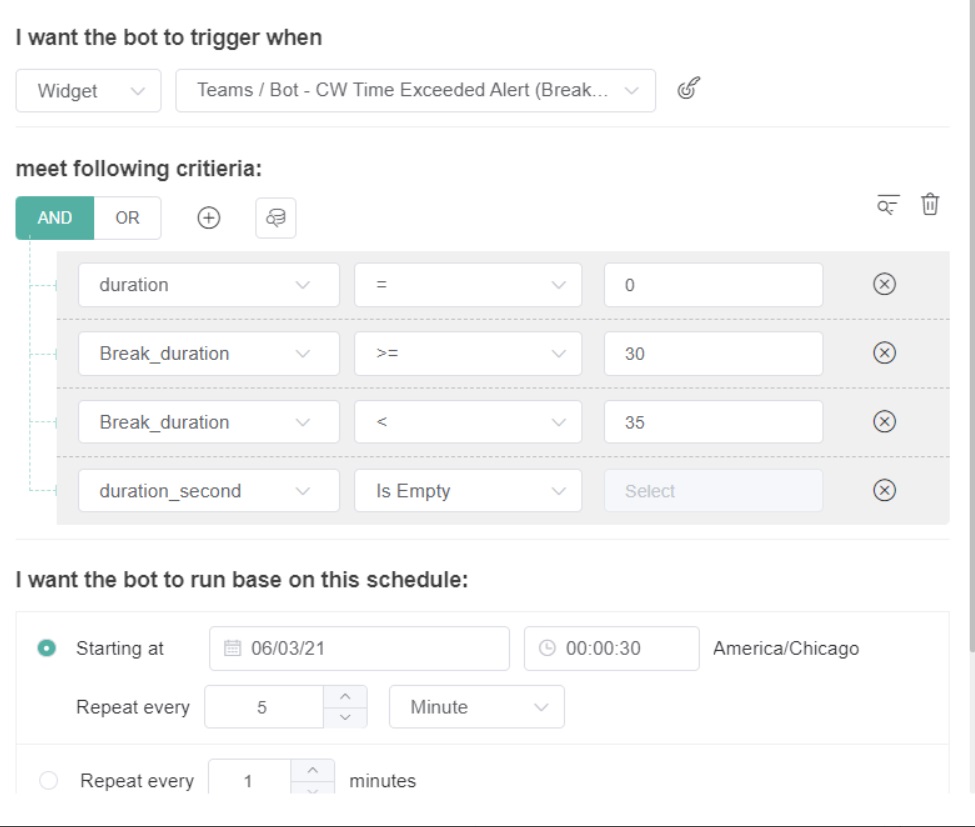Screen dimensions: 975x827
Task: Open the 06/03/21 start date picker
Action: pyautogui.click(x=359, y=648)
